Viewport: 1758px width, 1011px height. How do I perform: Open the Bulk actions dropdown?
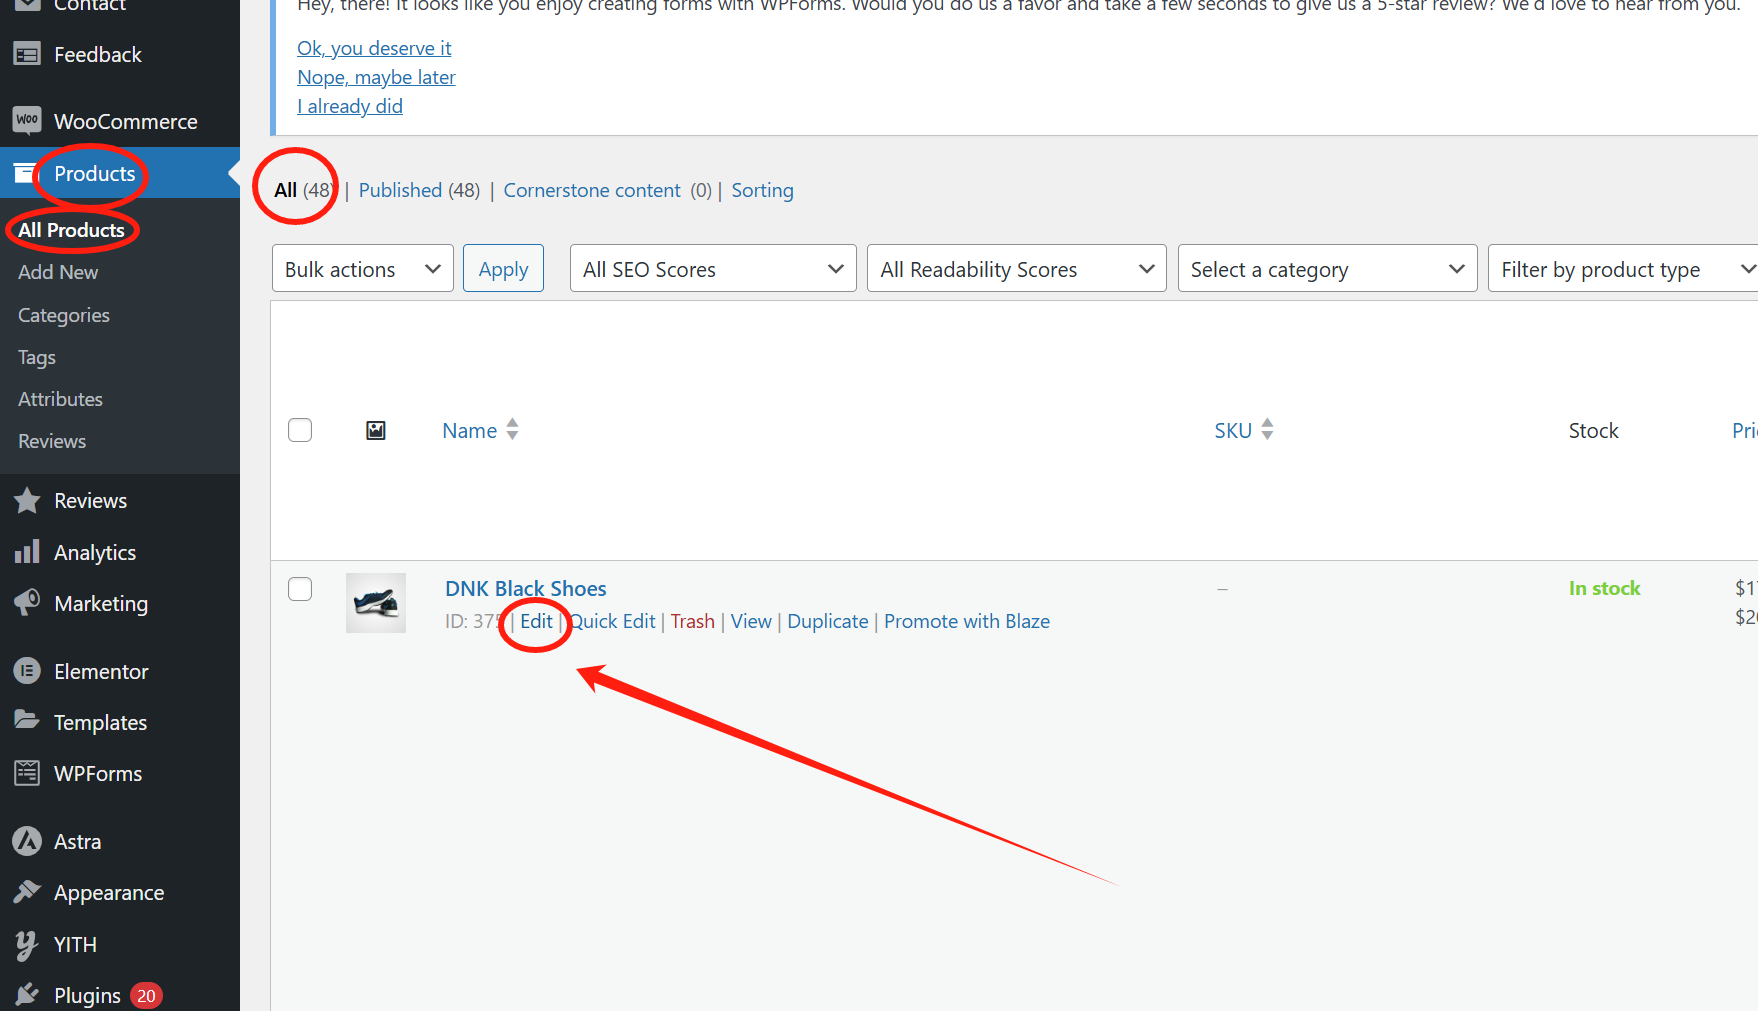point(362,268)
